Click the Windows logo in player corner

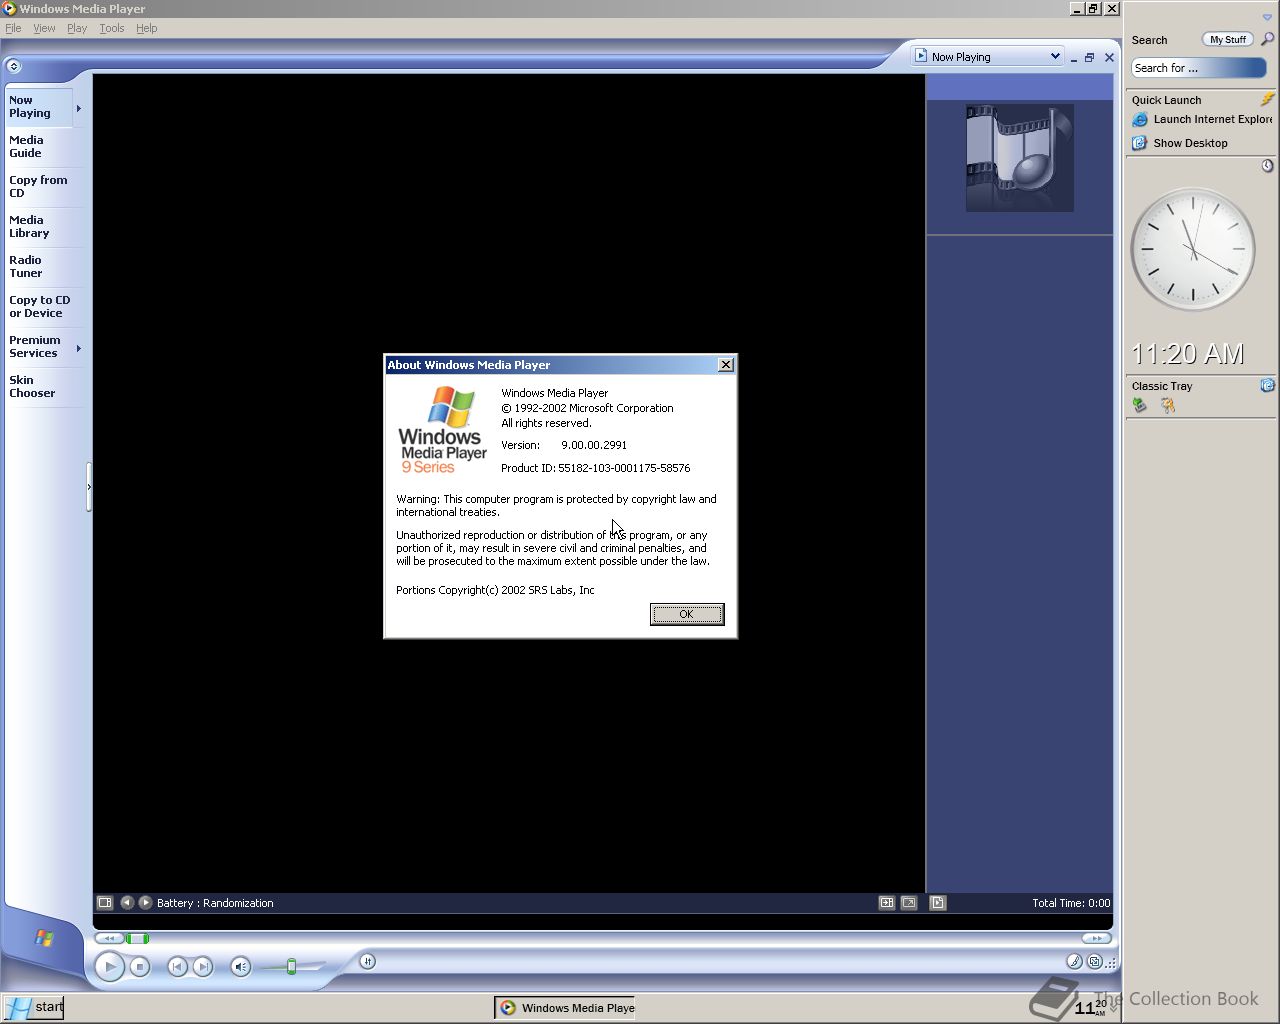tap(44, 938)
